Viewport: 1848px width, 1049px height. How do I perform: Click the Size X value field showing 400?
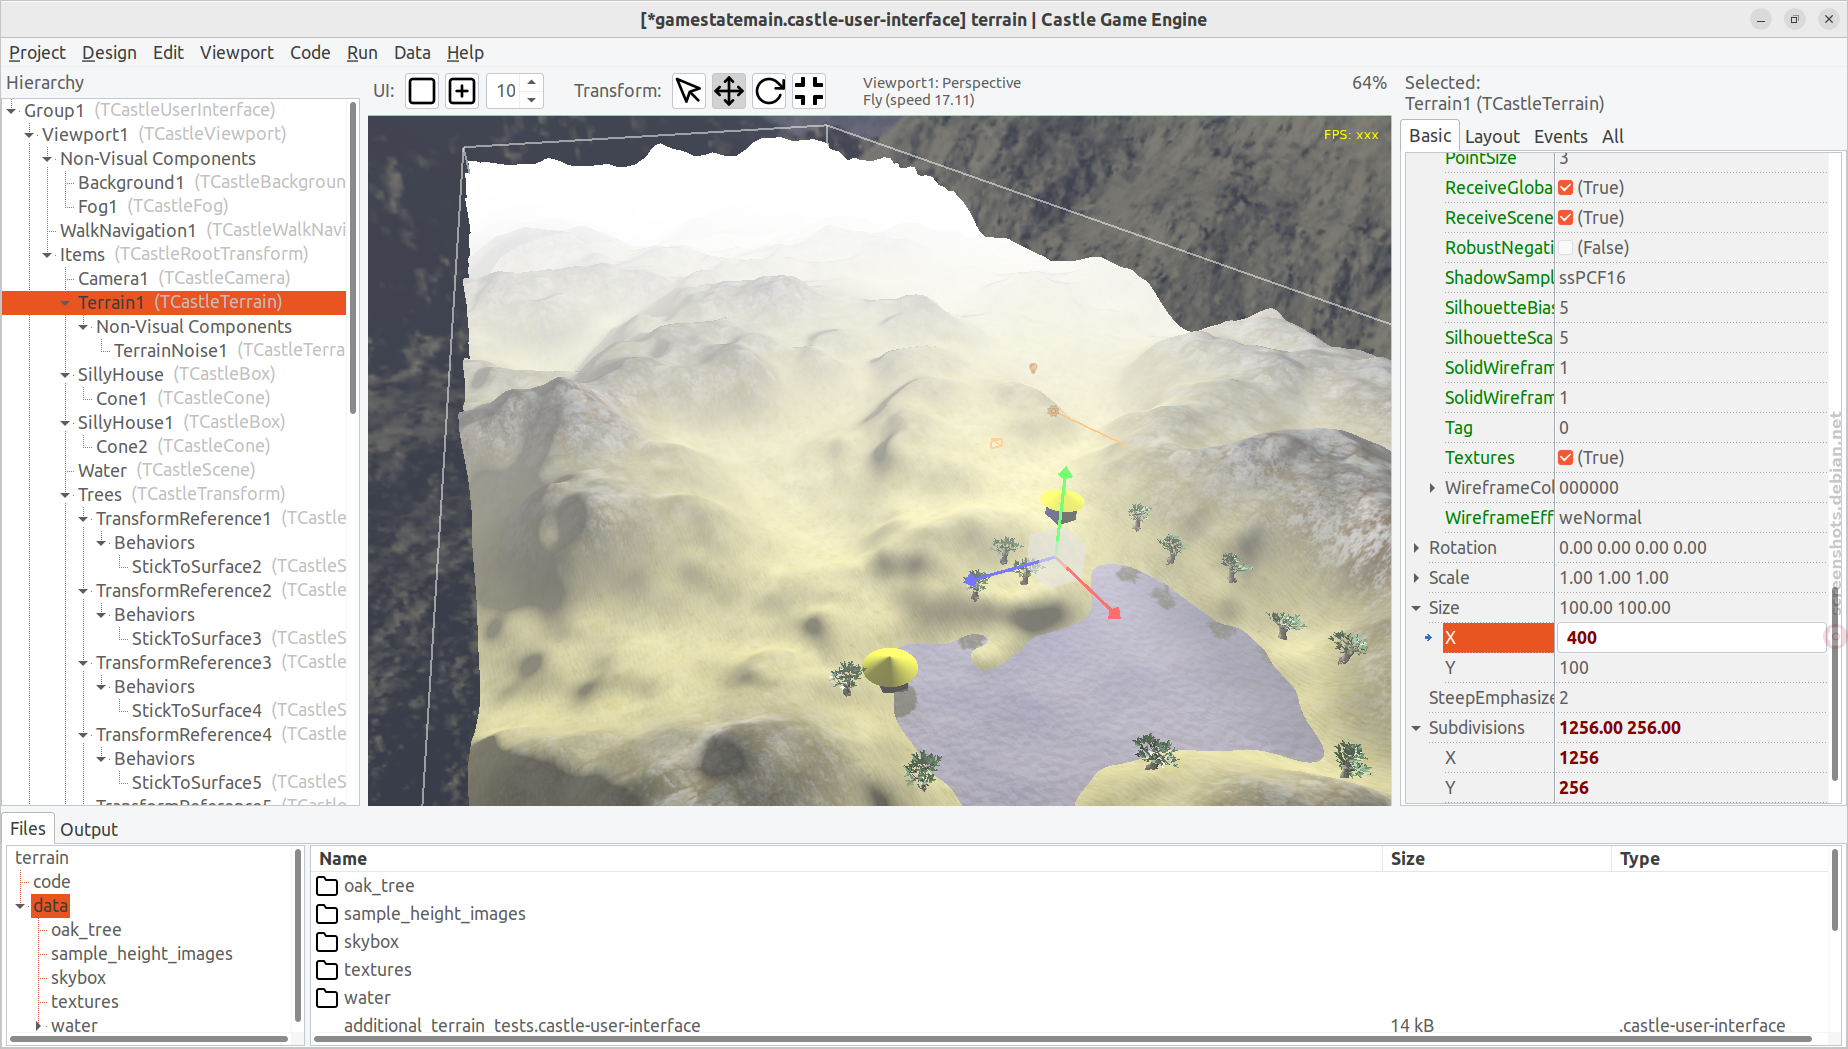point(1690,638)
